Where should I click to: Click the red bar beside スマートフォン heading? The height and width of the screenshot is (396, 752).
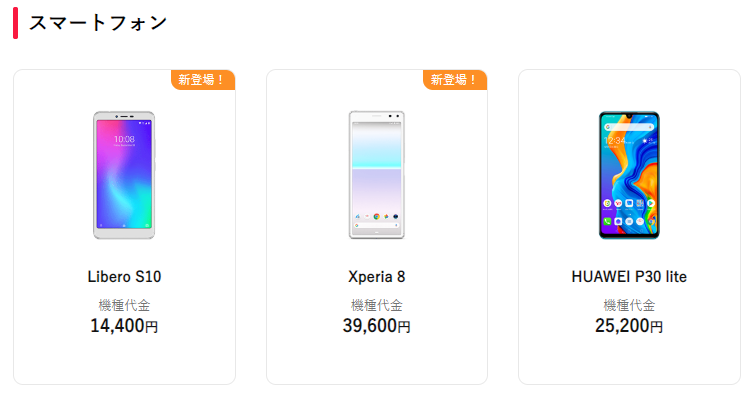[15, 23]
